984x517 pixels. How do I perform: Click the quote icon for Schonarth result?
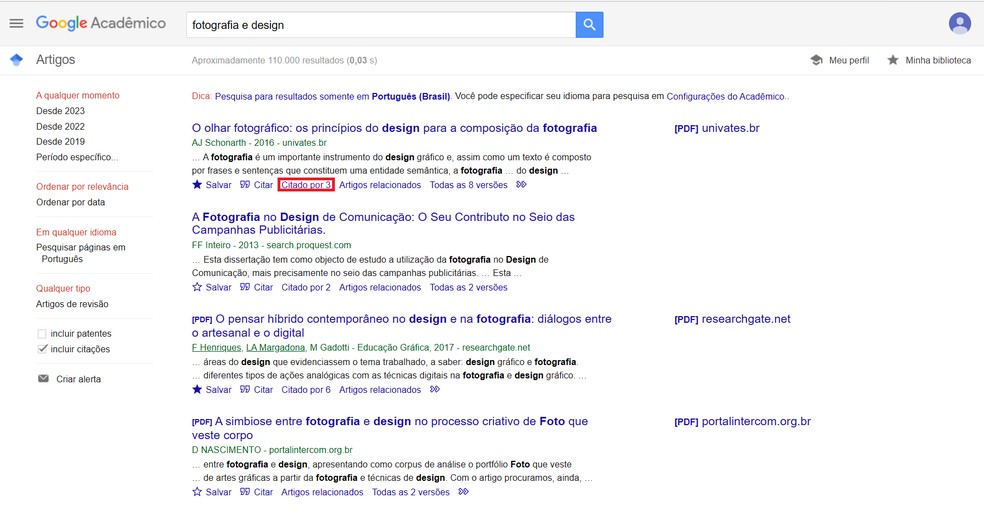(245, 184)
